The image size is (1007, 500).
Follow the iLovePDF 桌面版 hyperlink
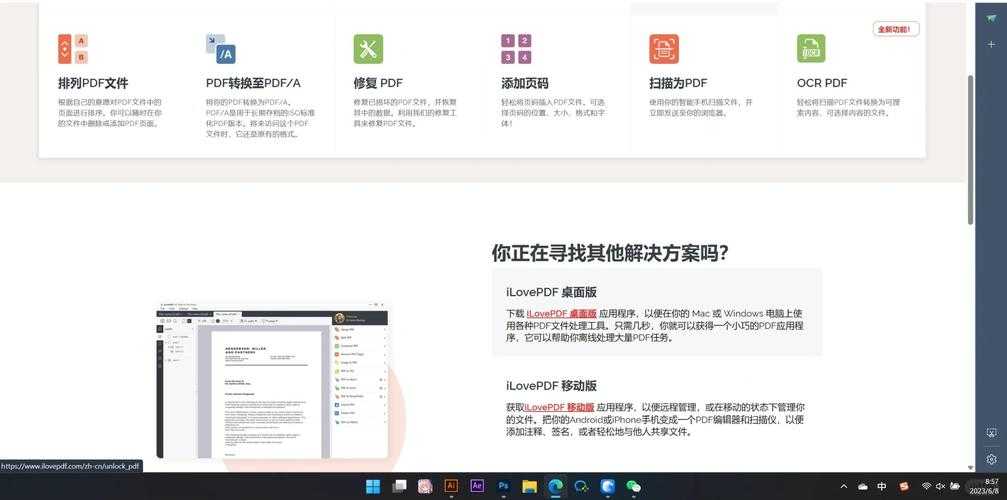561,314
